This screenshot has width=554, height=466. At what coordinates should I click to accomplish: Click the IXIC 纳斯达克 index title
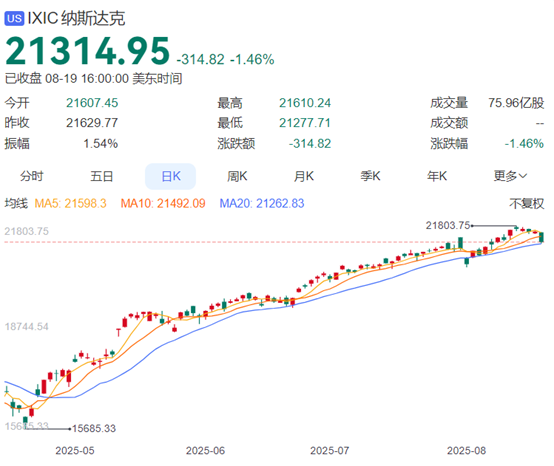click(x=76, y=18)
